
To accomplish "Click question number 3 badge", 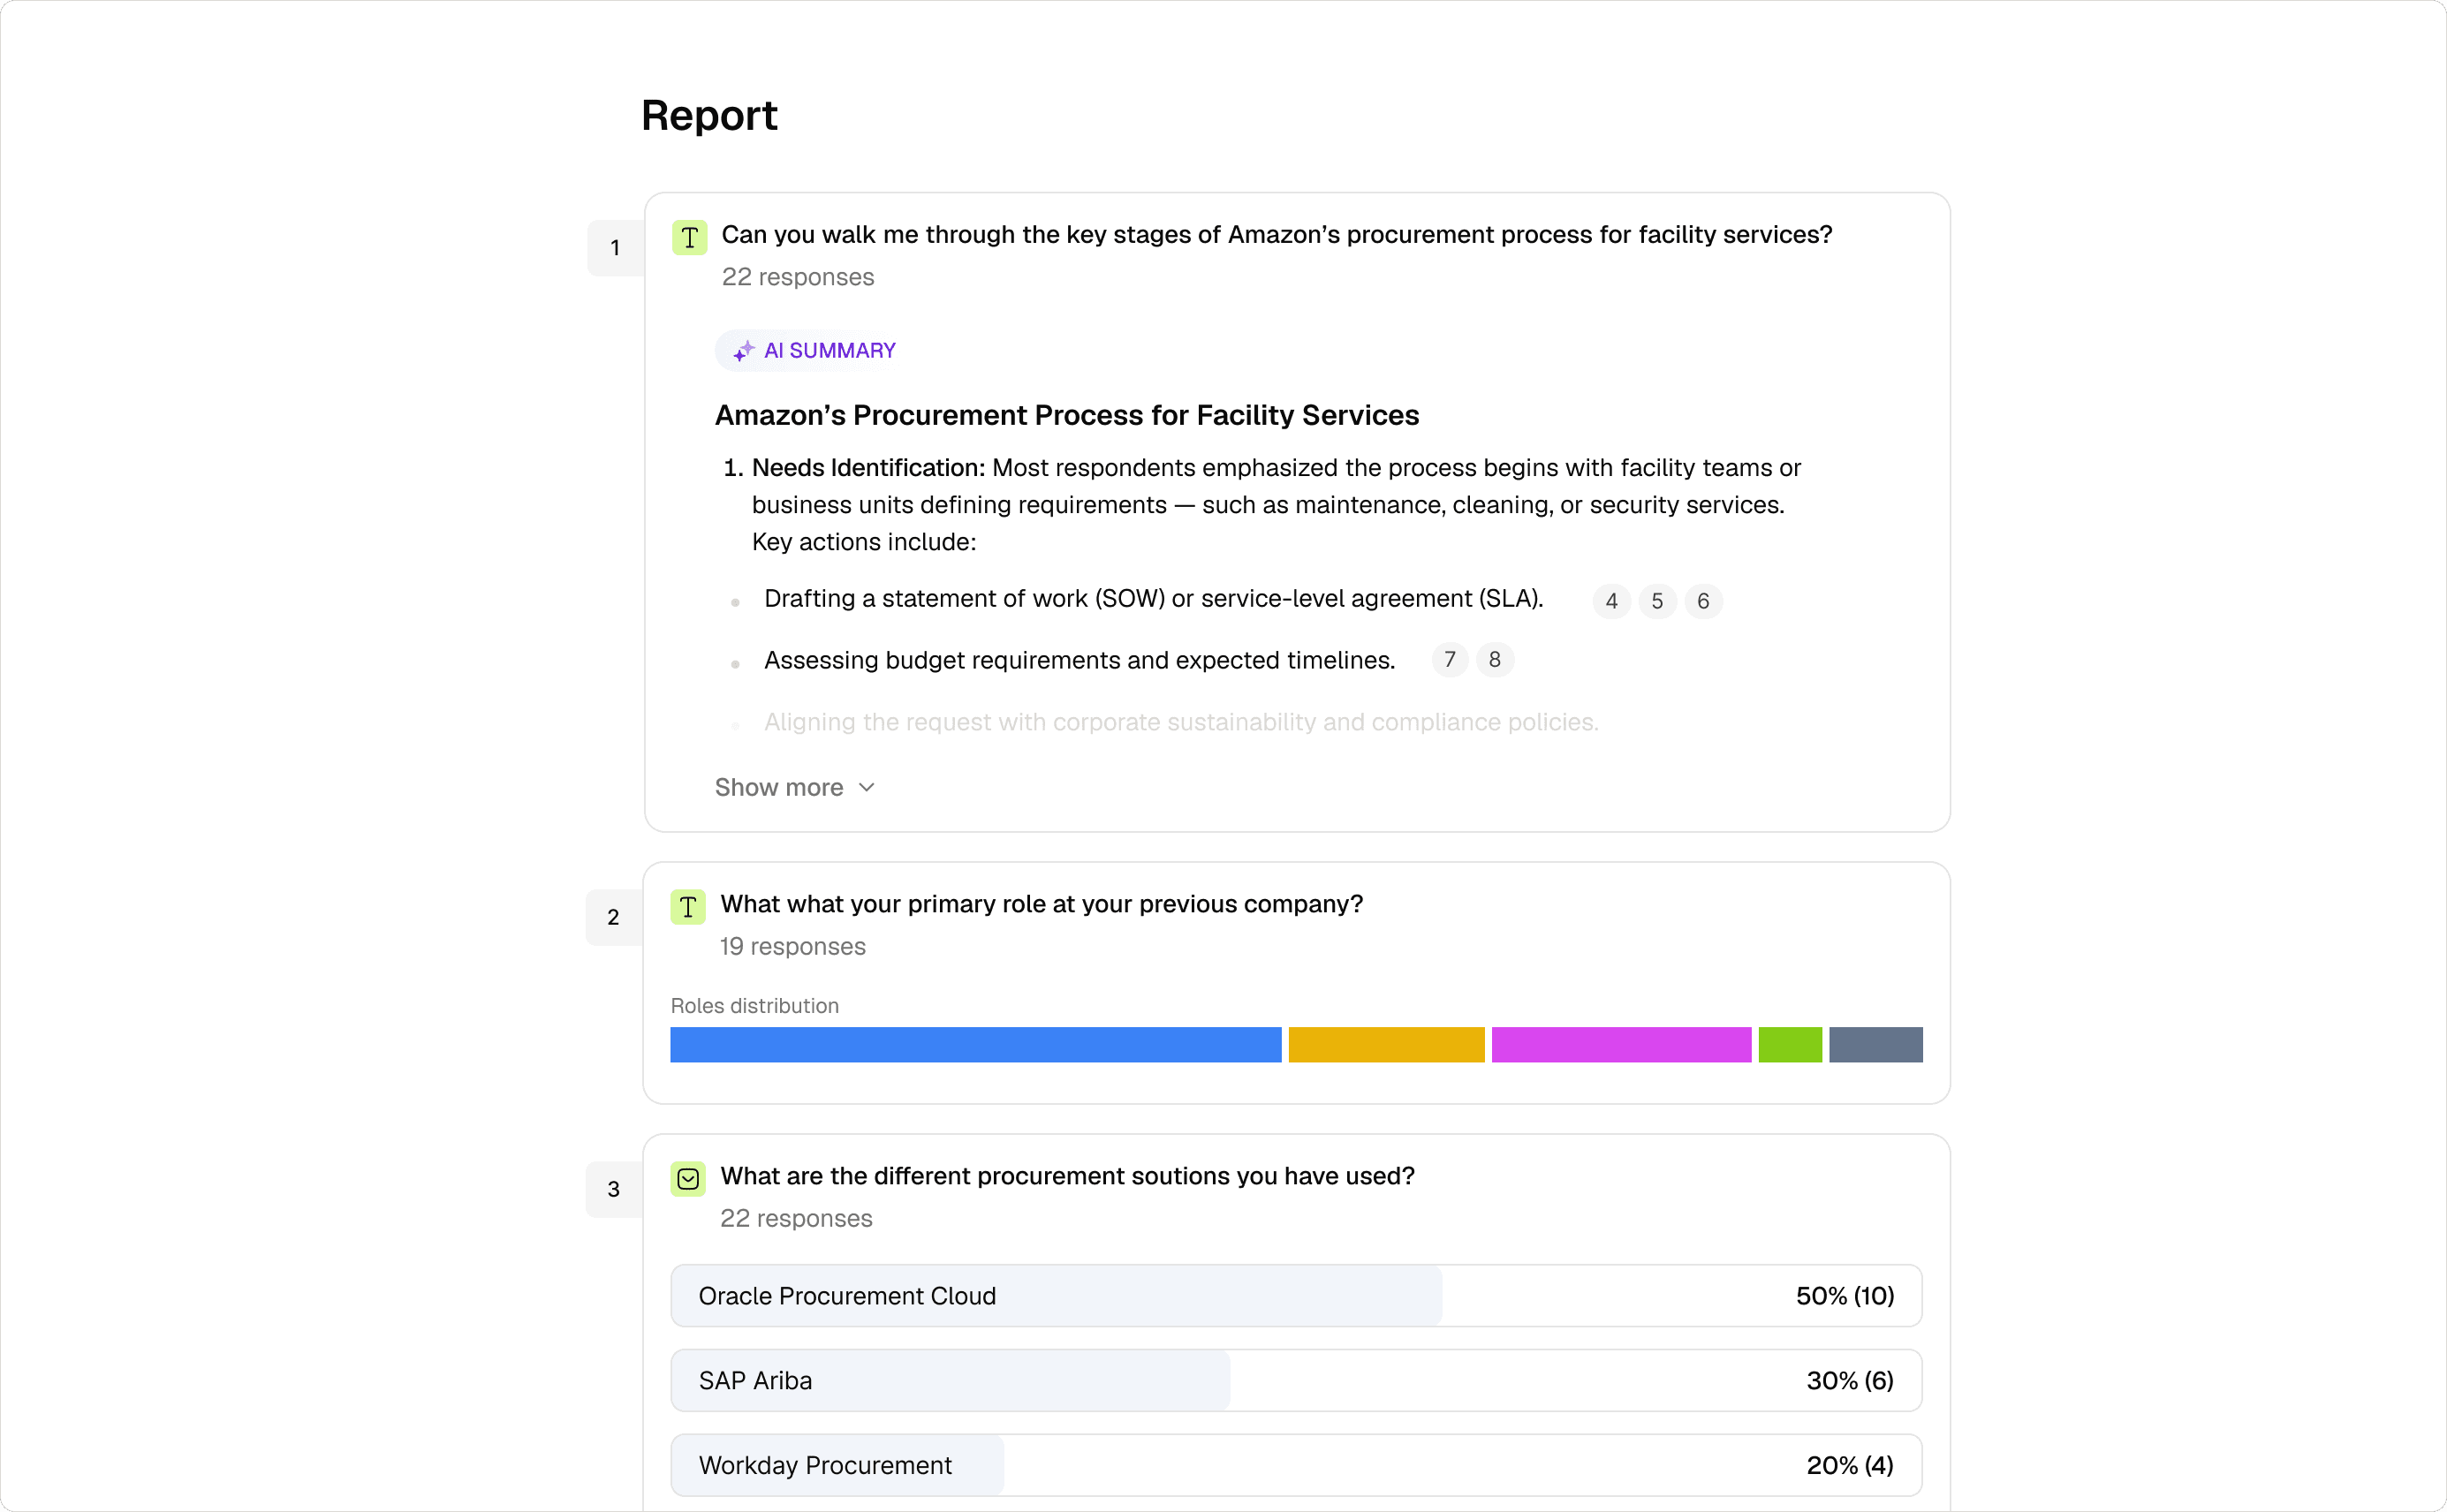I will point(613,1189).
